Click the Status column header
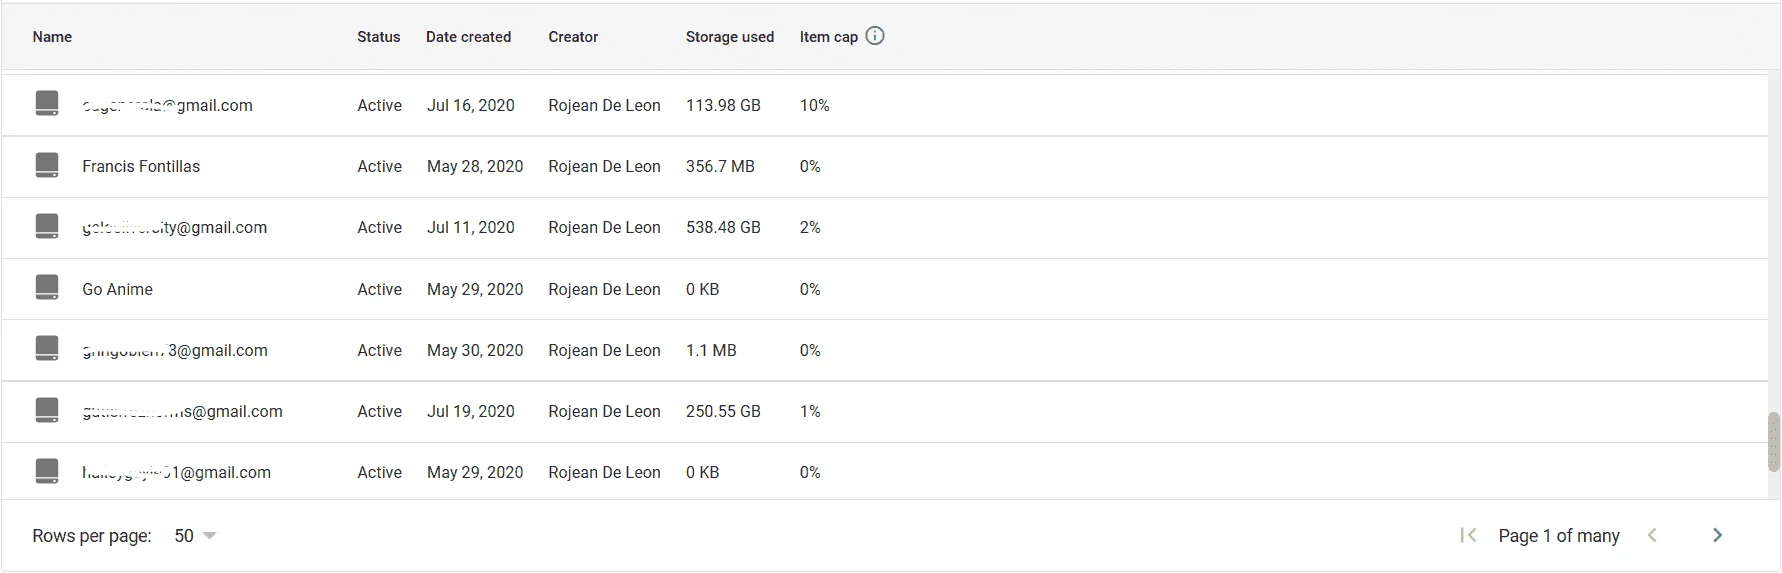The image size is (1782, 573). point(379,37)
